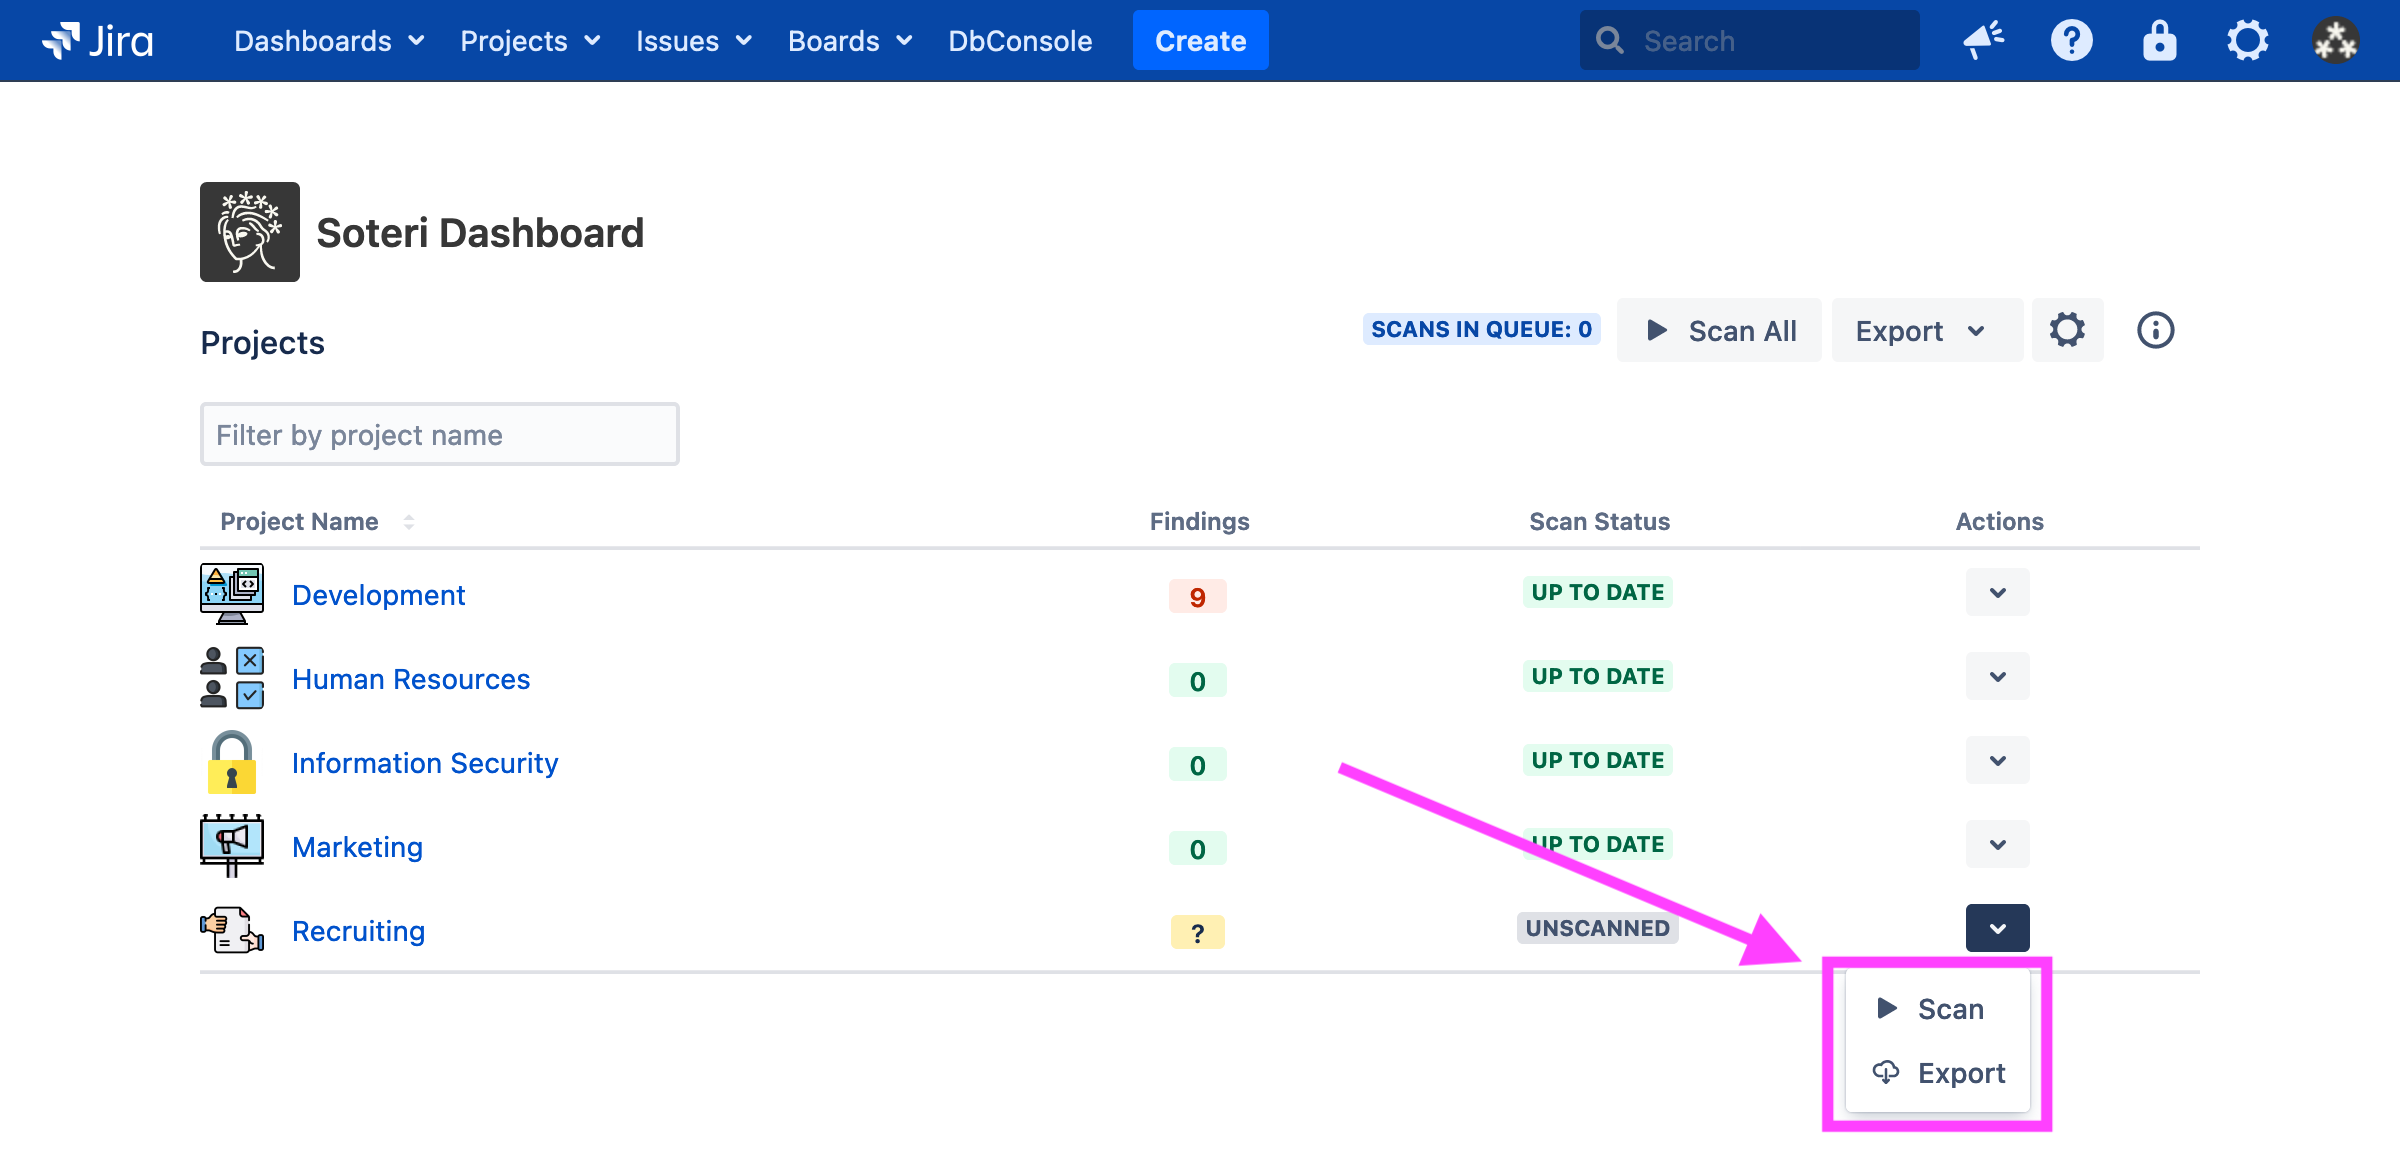The image size is (2400, 1176).
Task: Click the Jira logo
Action: pos(97,41)
